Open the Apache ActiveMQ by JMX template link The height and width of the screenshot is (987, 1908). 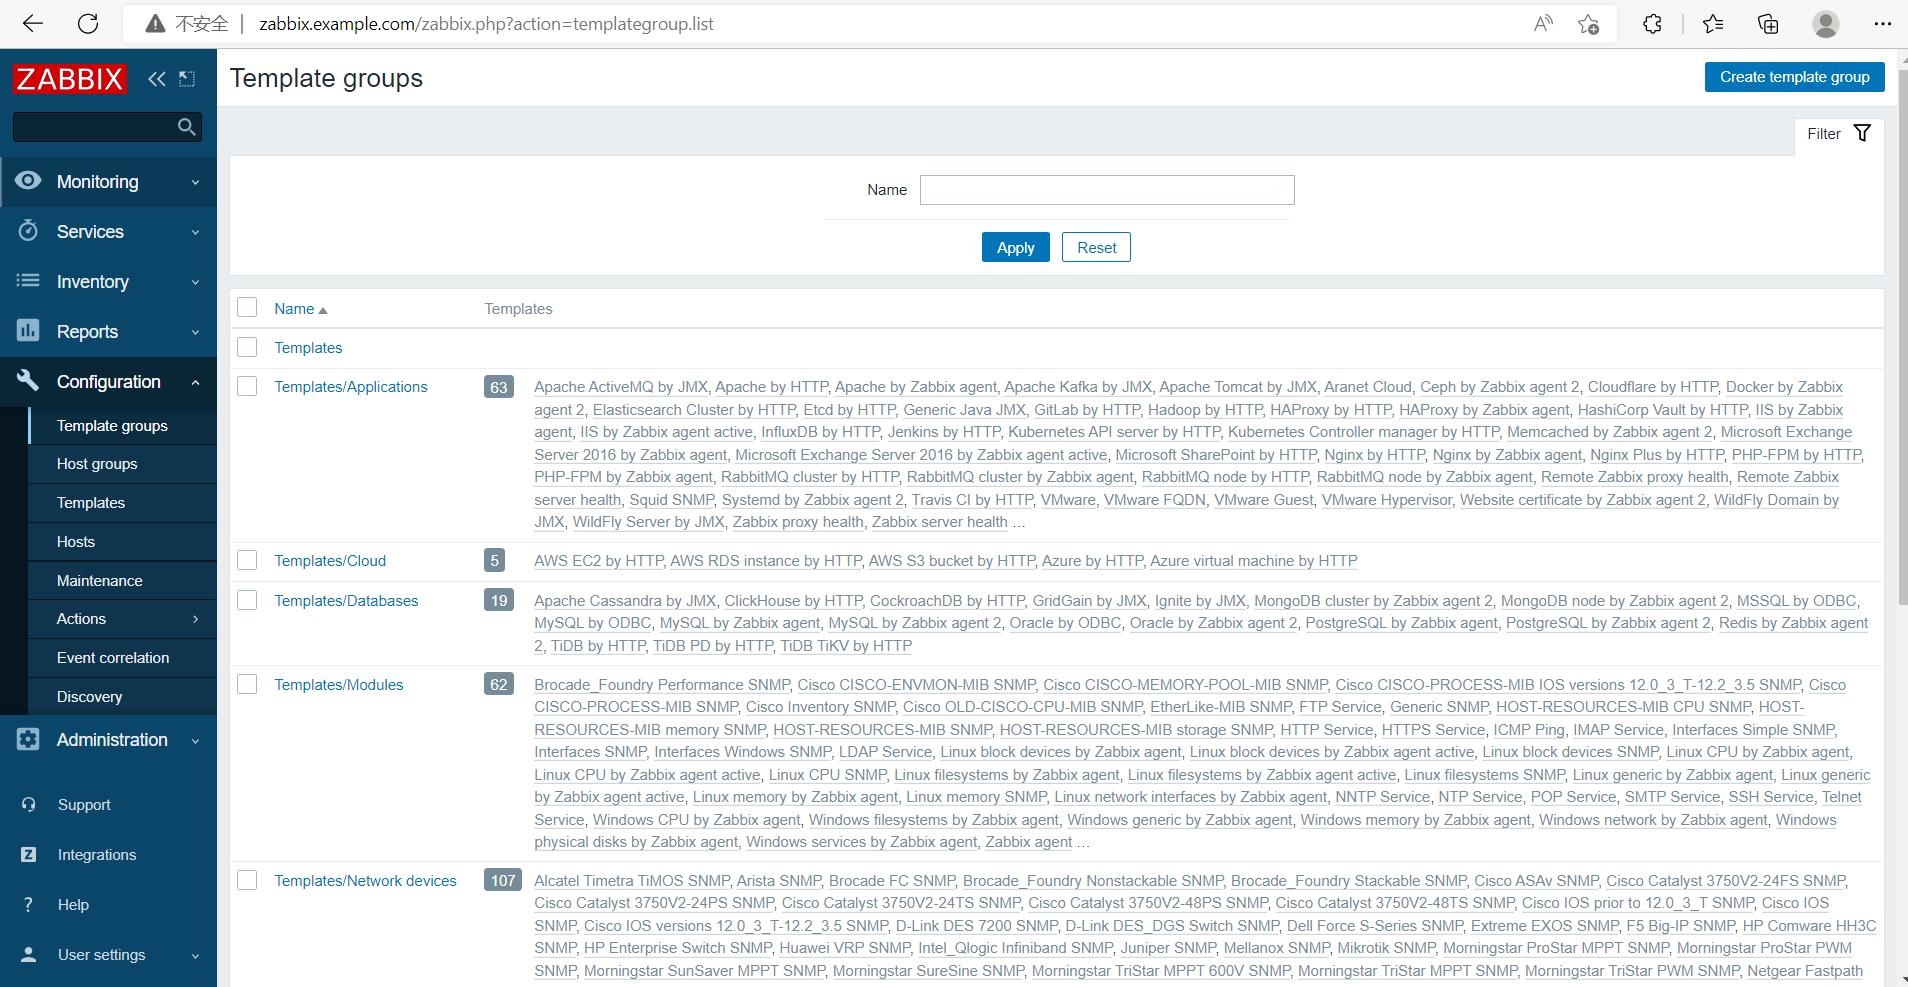click(621, 387)
